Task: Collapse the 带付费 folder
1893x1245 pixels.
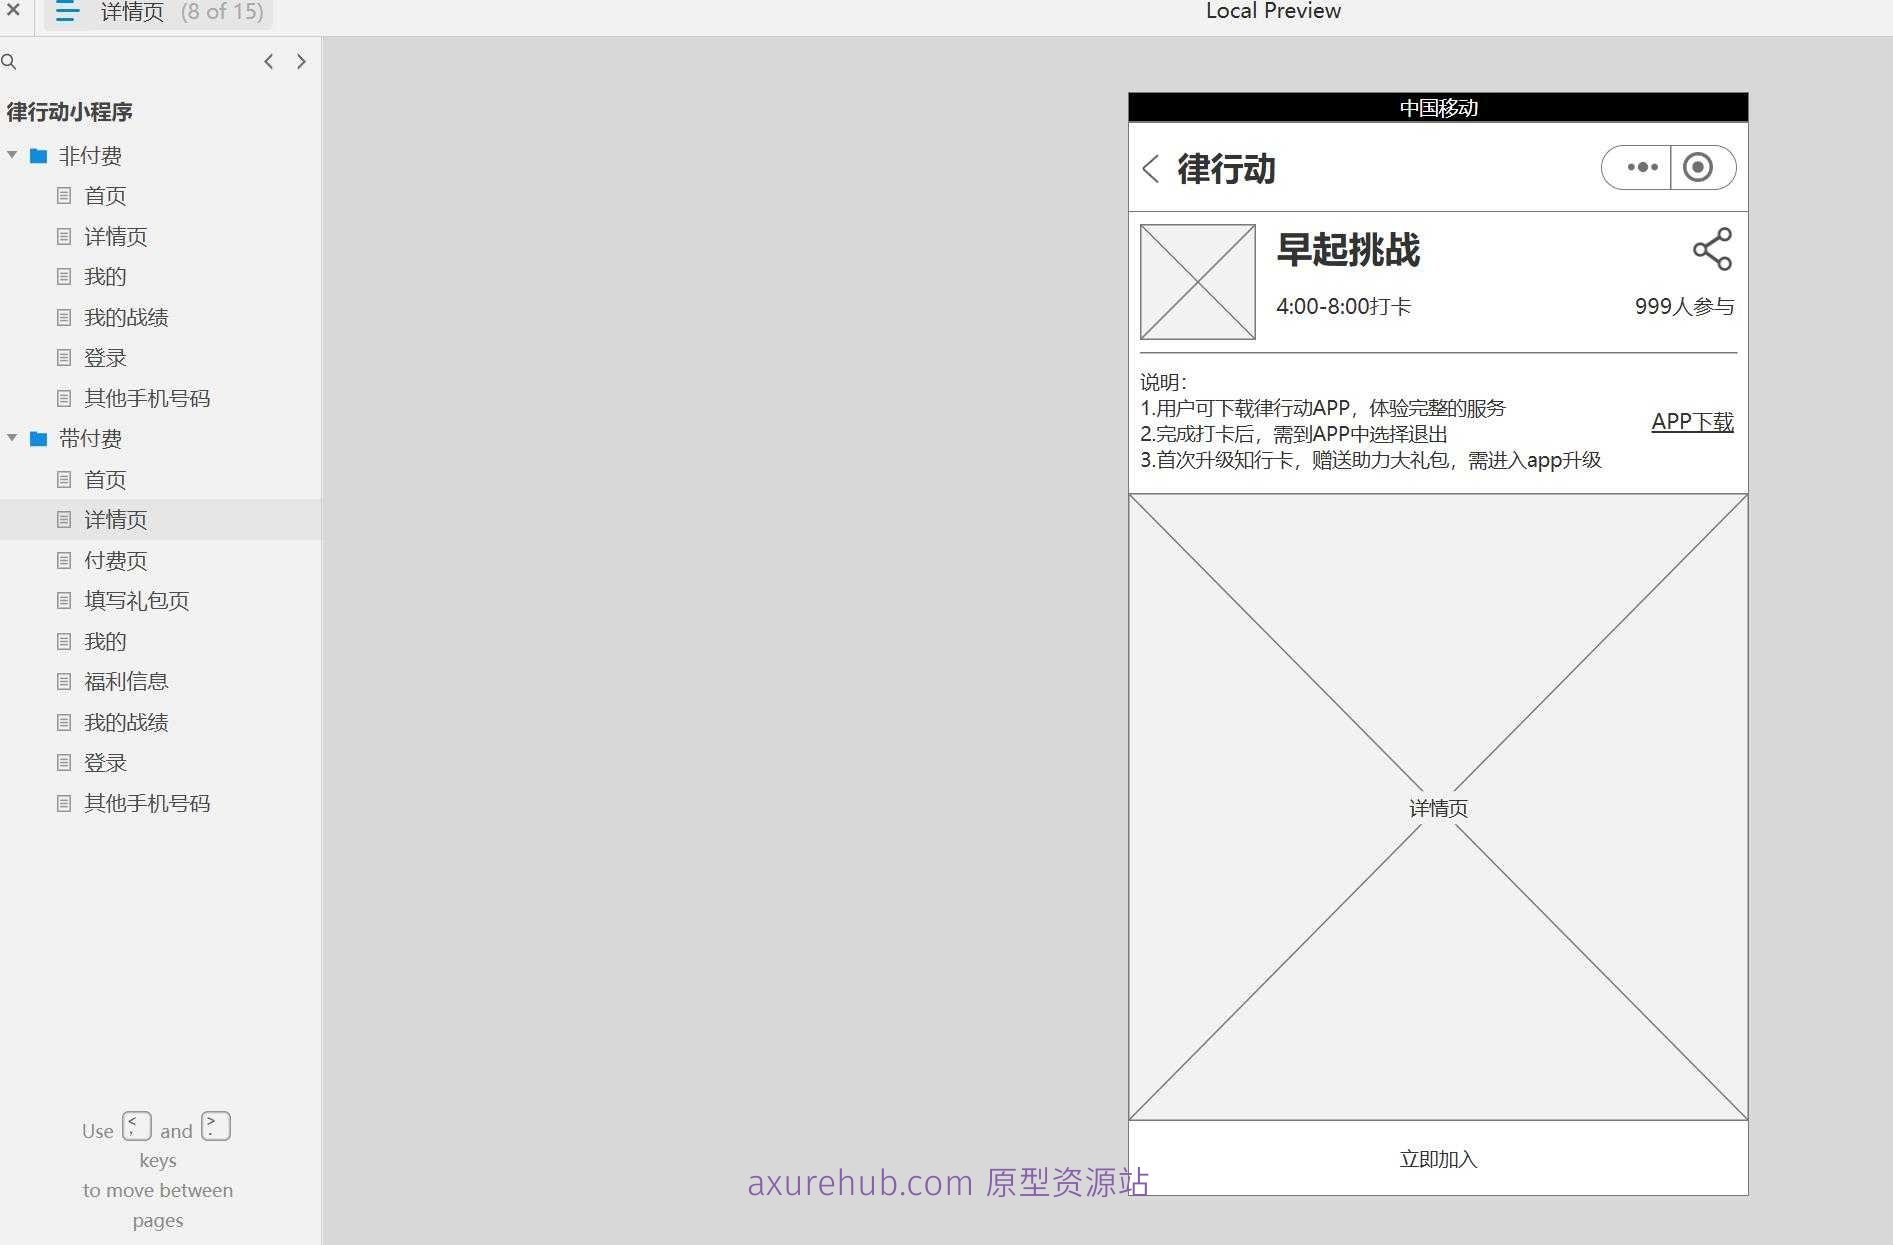Action: (12, 438)
